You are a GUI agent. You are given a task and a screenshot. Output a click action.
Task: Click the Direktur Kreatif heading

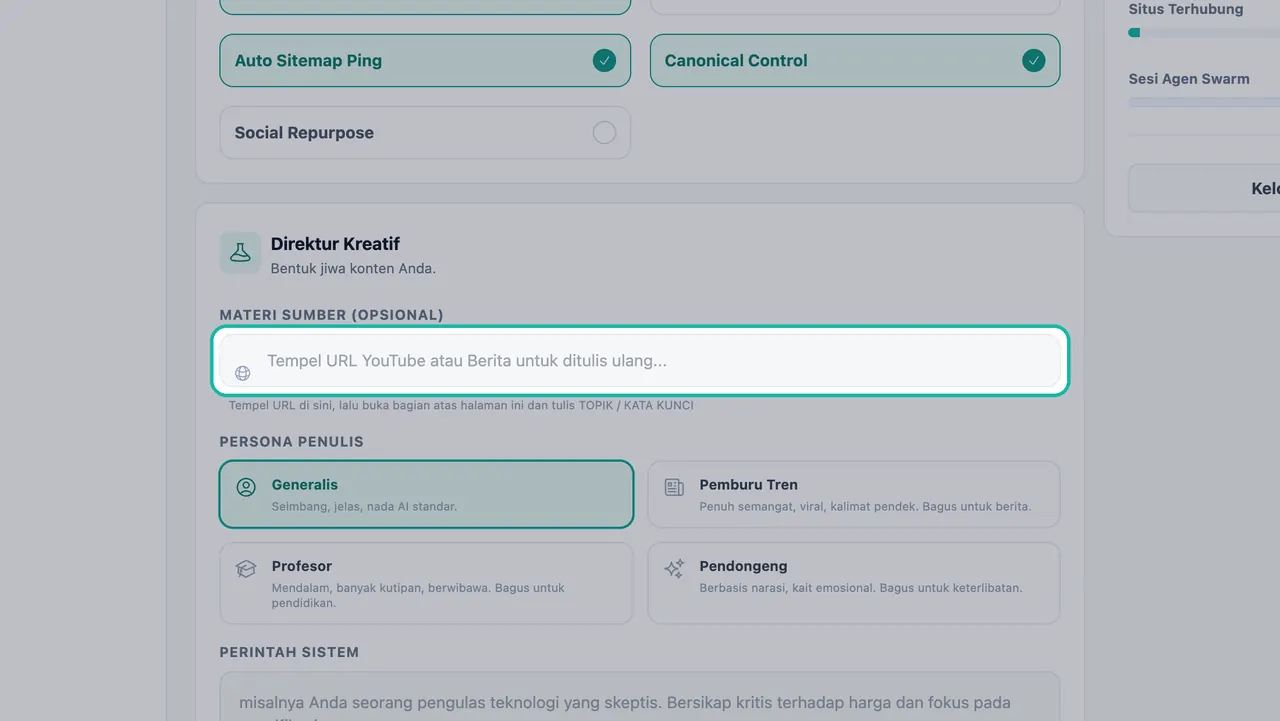coord(335,244)
